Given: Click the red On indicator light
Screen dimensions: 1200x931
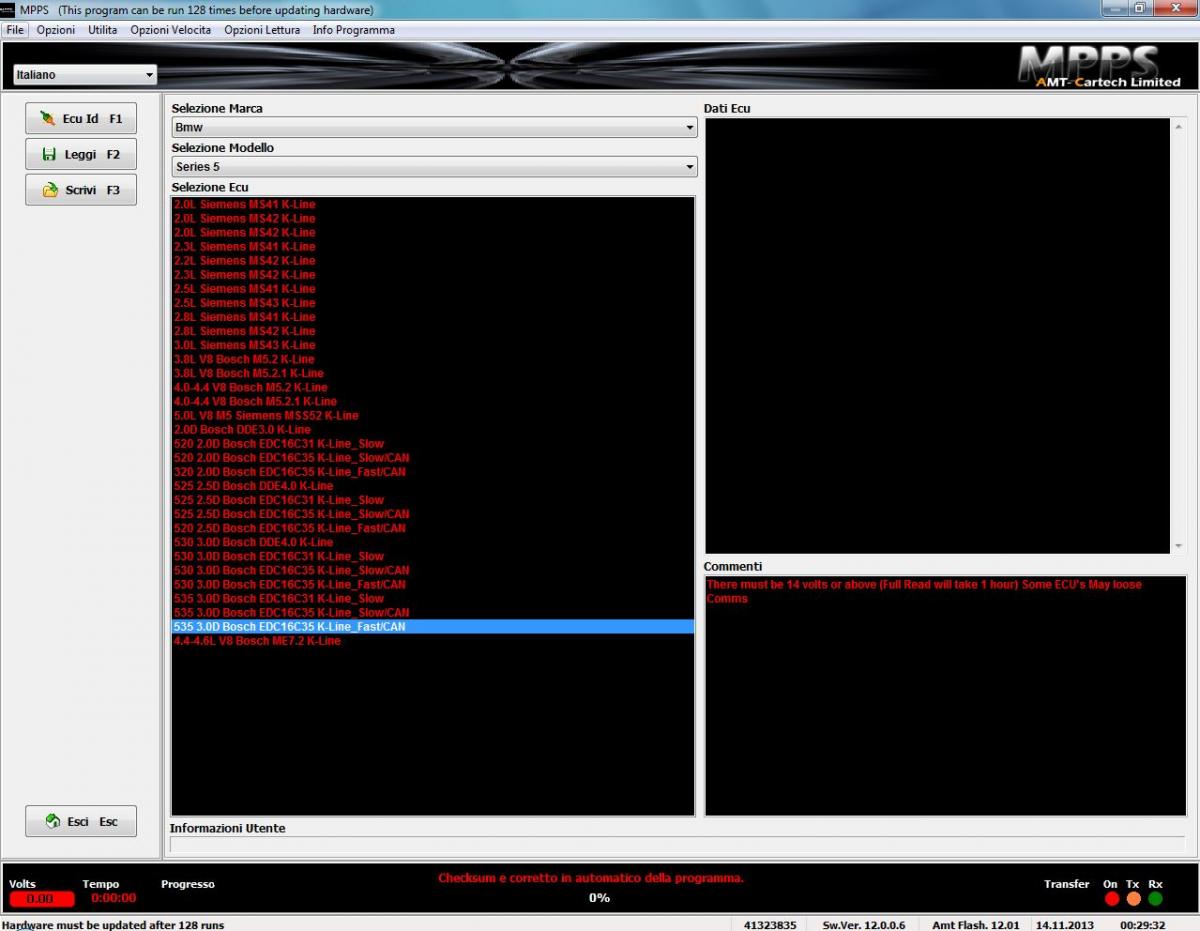Looking at the screenshot, I should click(x=1112, y=899).
